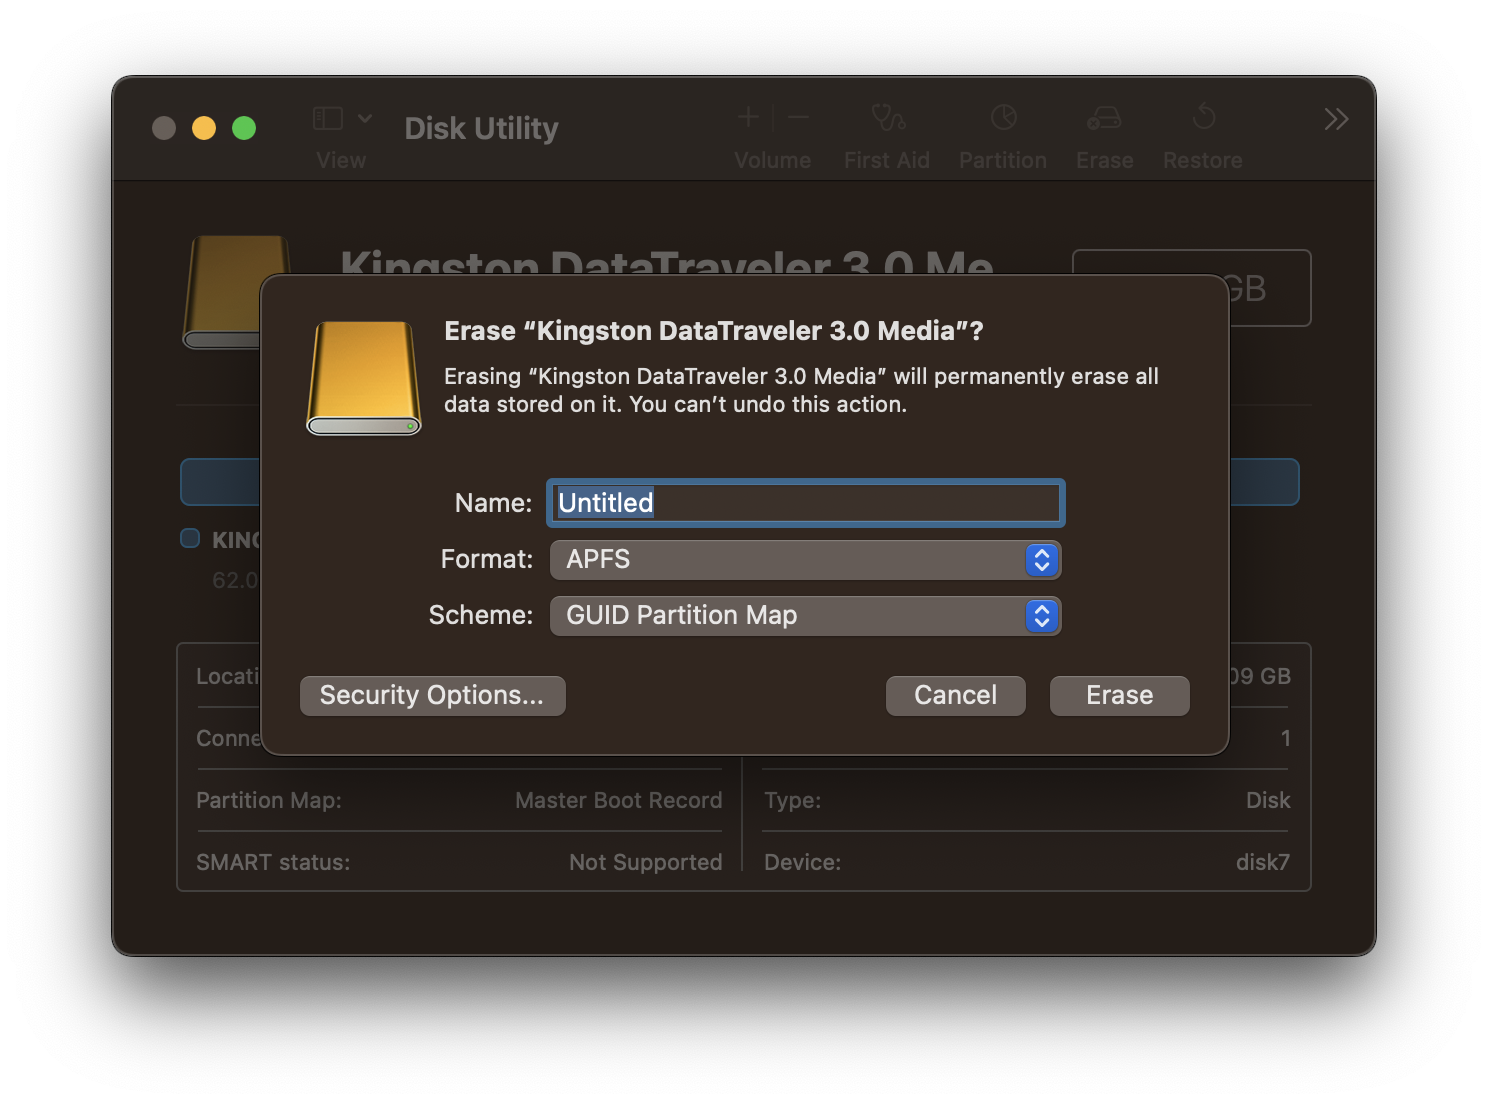Screen dimensions: 1488x1104
Task: Click the Restore toolbar label
Action: tap(1203, 160)
